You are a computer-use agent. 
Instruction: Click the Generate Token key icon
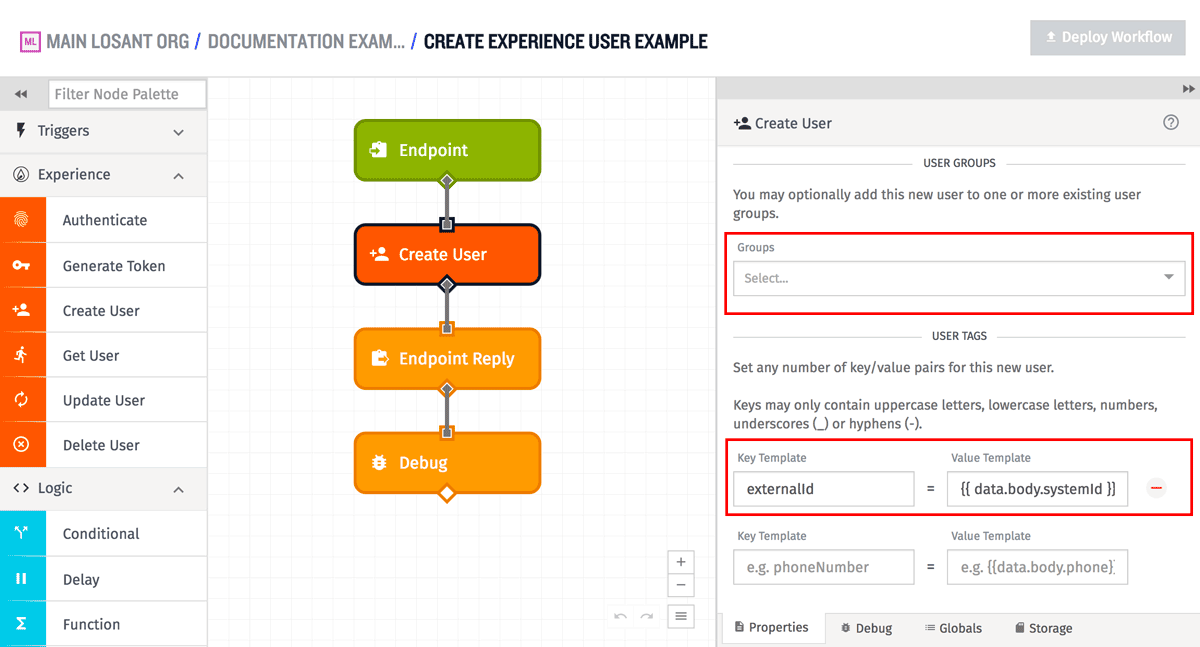pos(22,265)
